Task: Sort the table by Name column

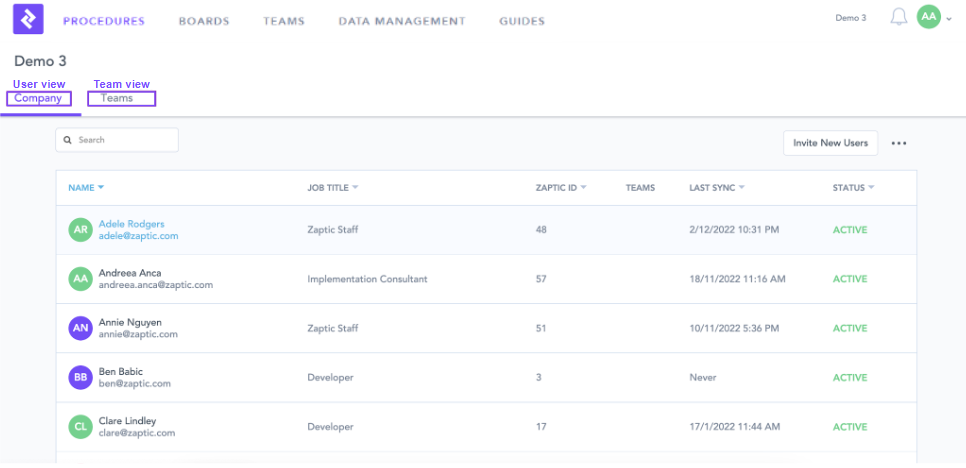Action: 86,188
